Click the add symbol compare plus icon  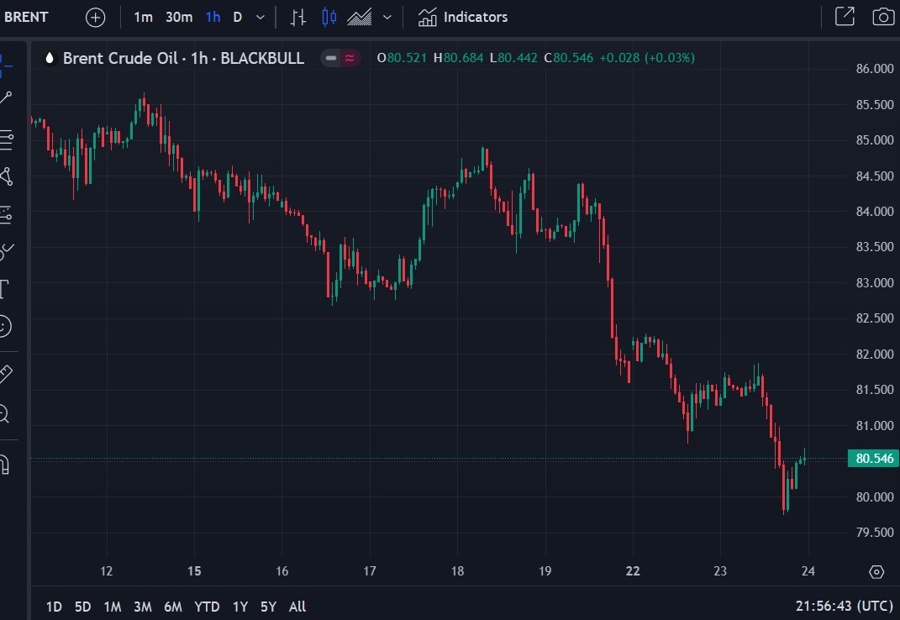(95, 17)
